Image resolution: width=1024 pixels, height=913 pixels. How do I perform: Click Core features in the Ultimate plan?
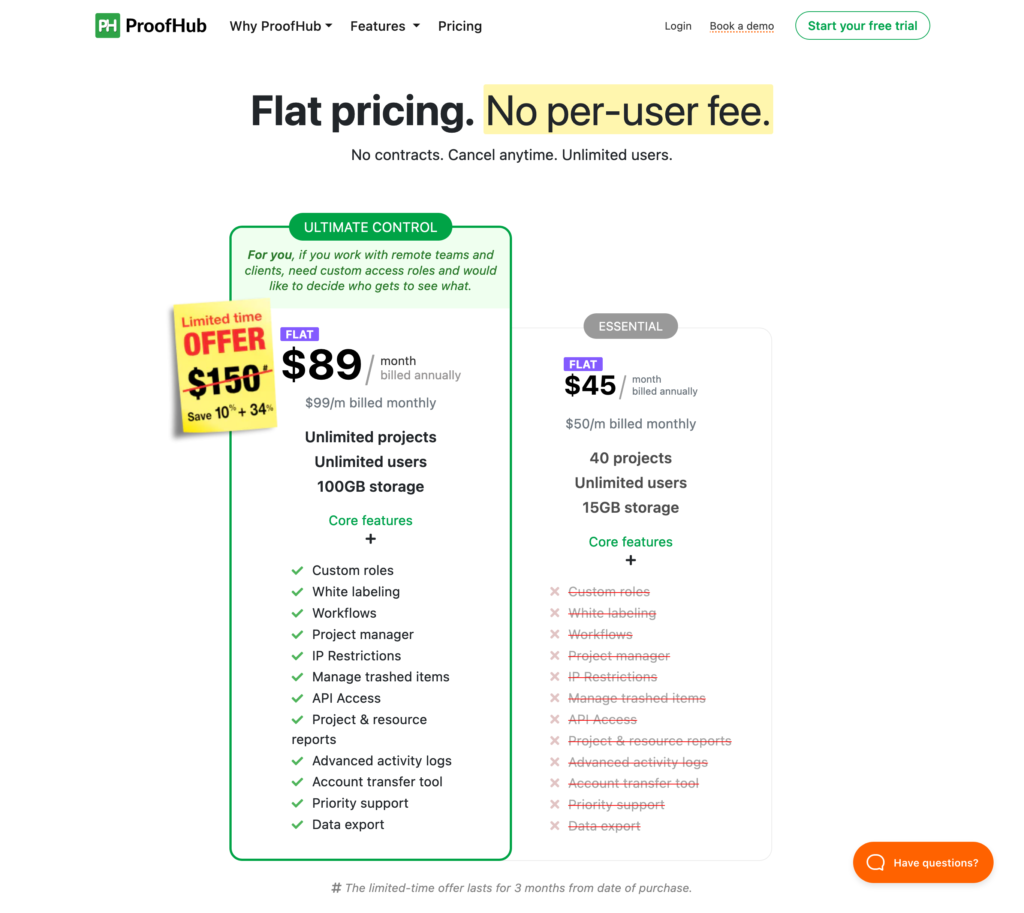coord(370,520)
